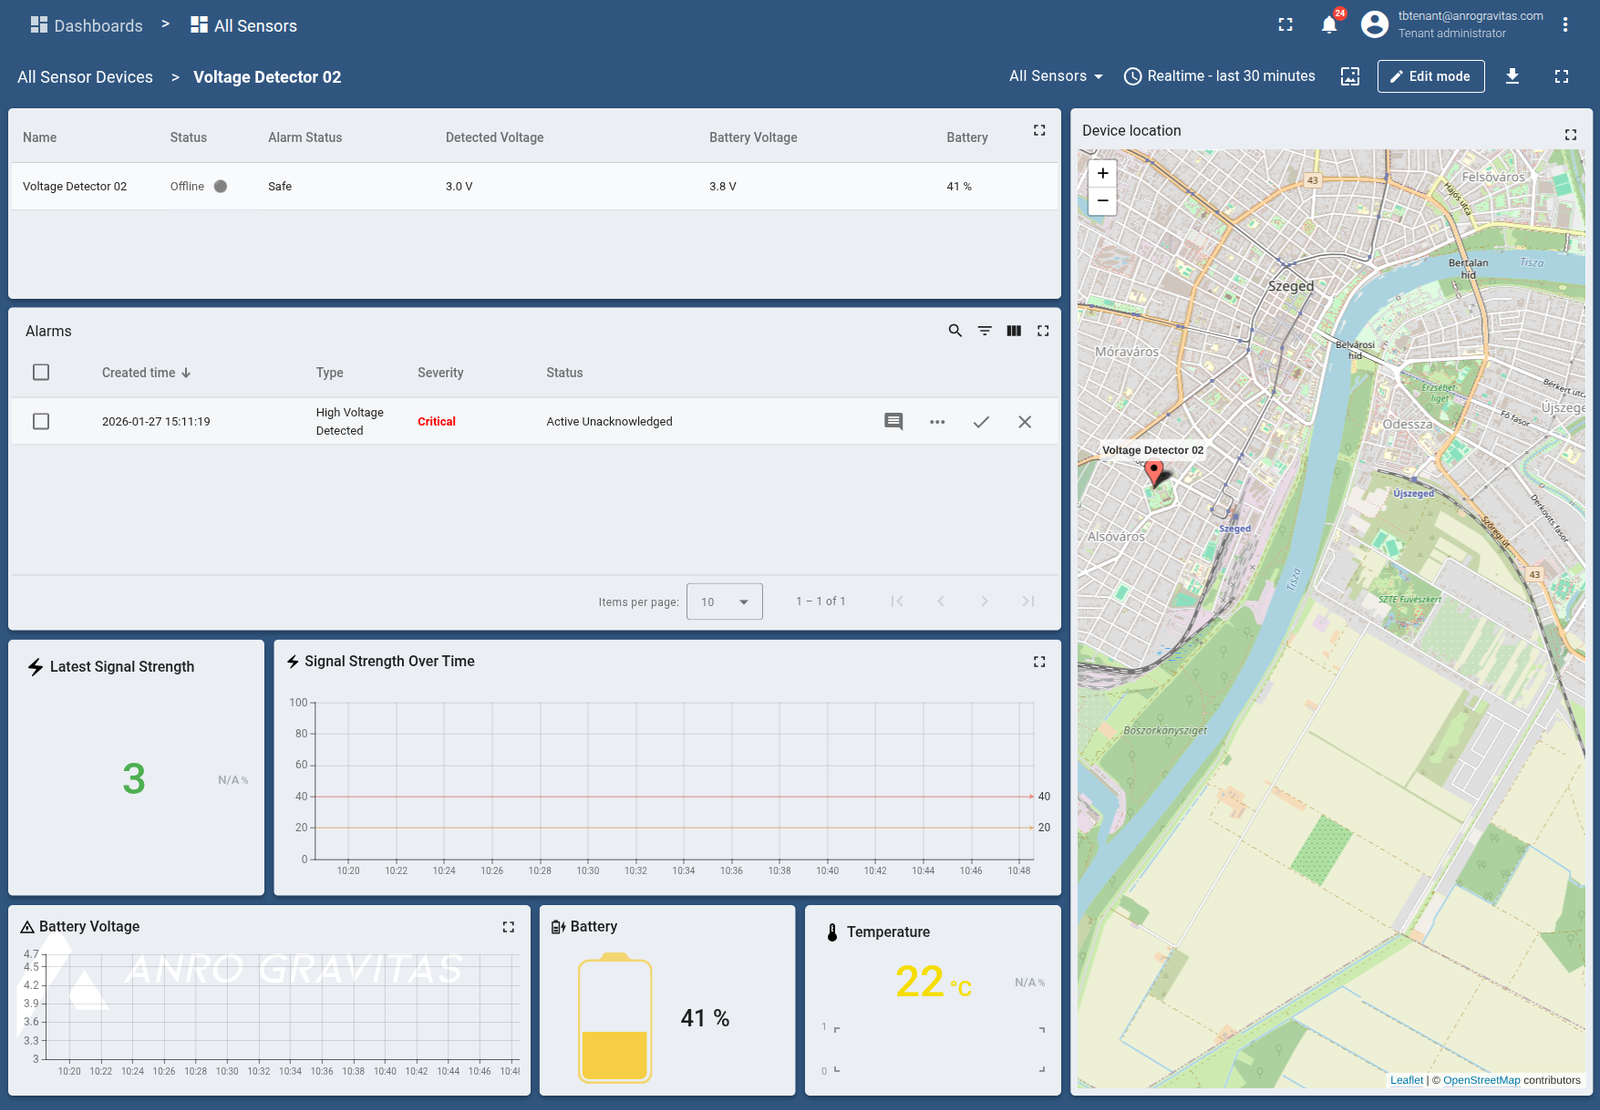Select all alarms header checkbox
This screenshot has height=1110, width=1600.
[x=41, y=372]
